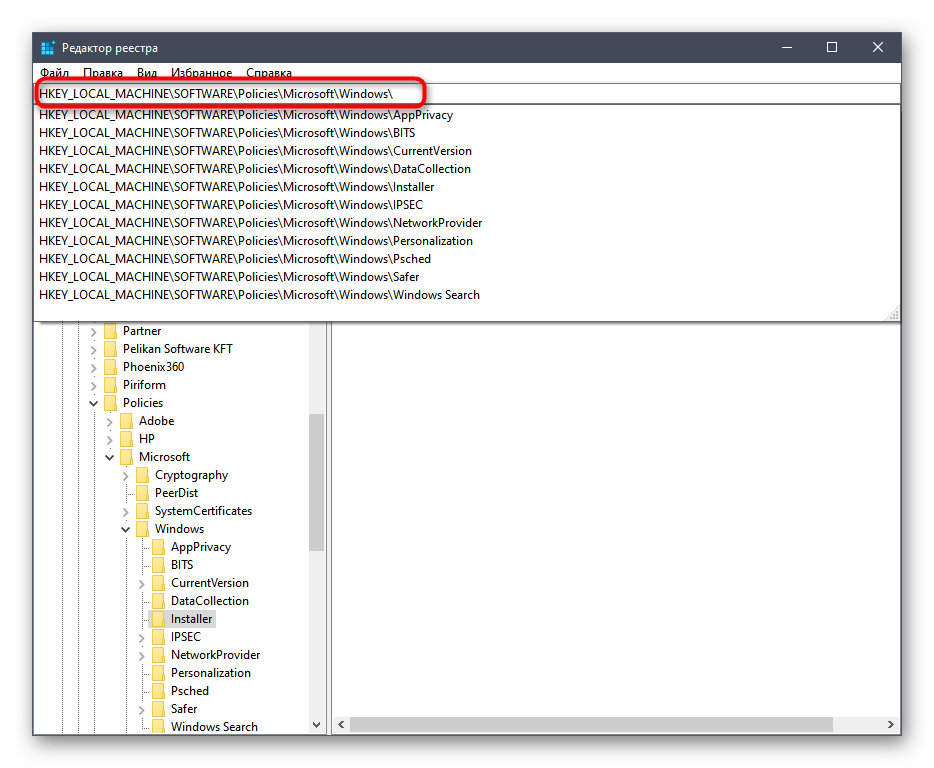Collapse the Windows tree node

(x=126, y=529)
